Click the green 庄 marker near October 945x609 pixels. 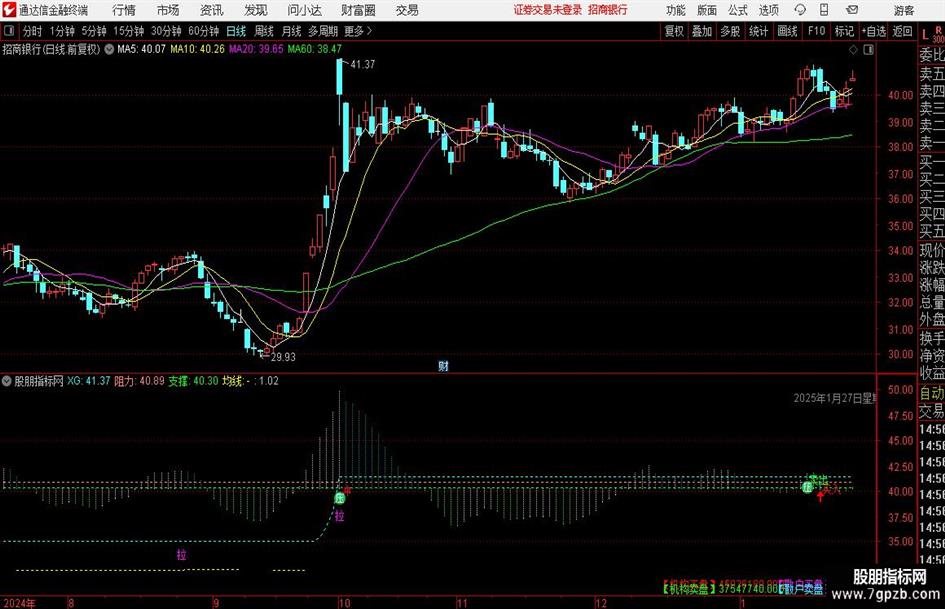point(340,498)
